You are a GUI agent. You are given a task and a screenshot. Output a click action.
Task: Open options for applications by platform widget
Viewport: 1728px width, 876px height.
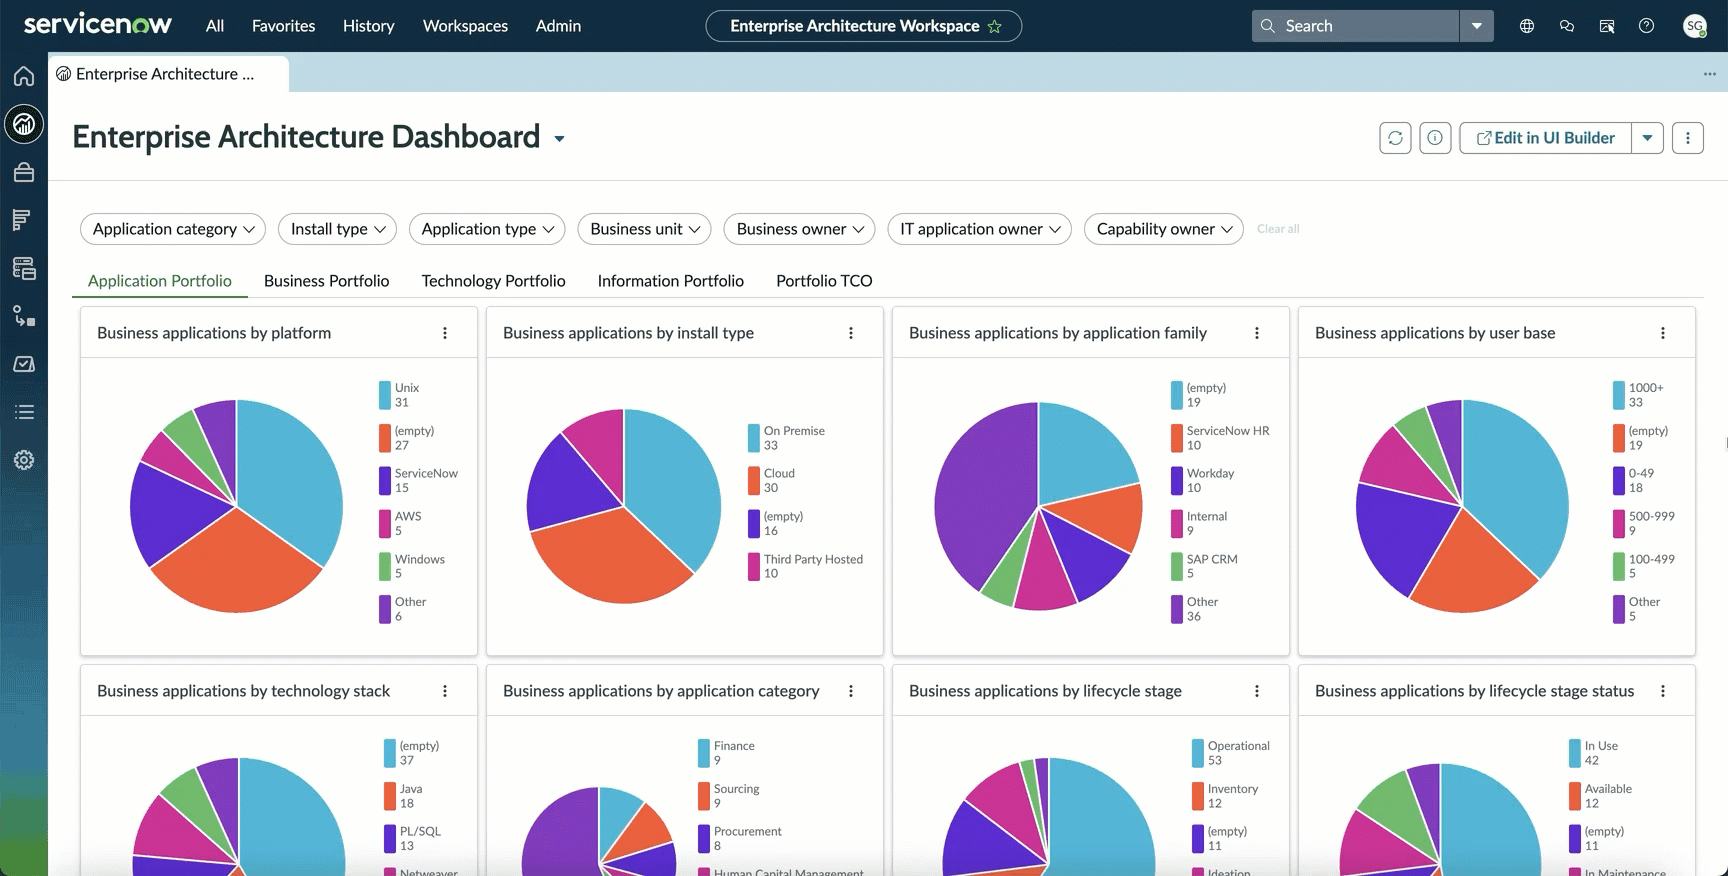pyautogui.click(x=445, y=333)
